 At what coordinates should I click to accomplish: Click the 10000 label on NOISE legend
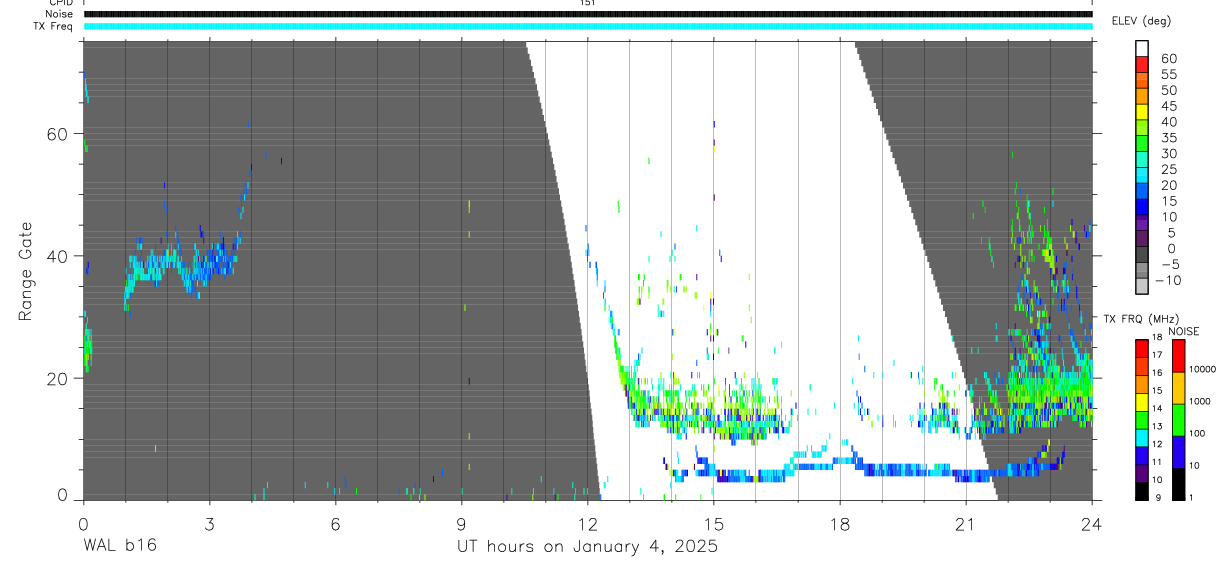click(x=1203, y=369)
